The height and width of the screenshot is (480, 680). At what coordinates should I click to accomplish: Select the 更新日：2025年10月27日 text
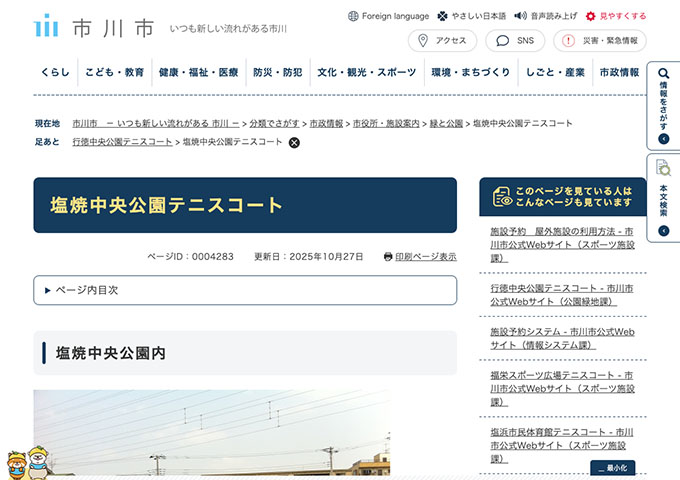click(x=308, y=257)
